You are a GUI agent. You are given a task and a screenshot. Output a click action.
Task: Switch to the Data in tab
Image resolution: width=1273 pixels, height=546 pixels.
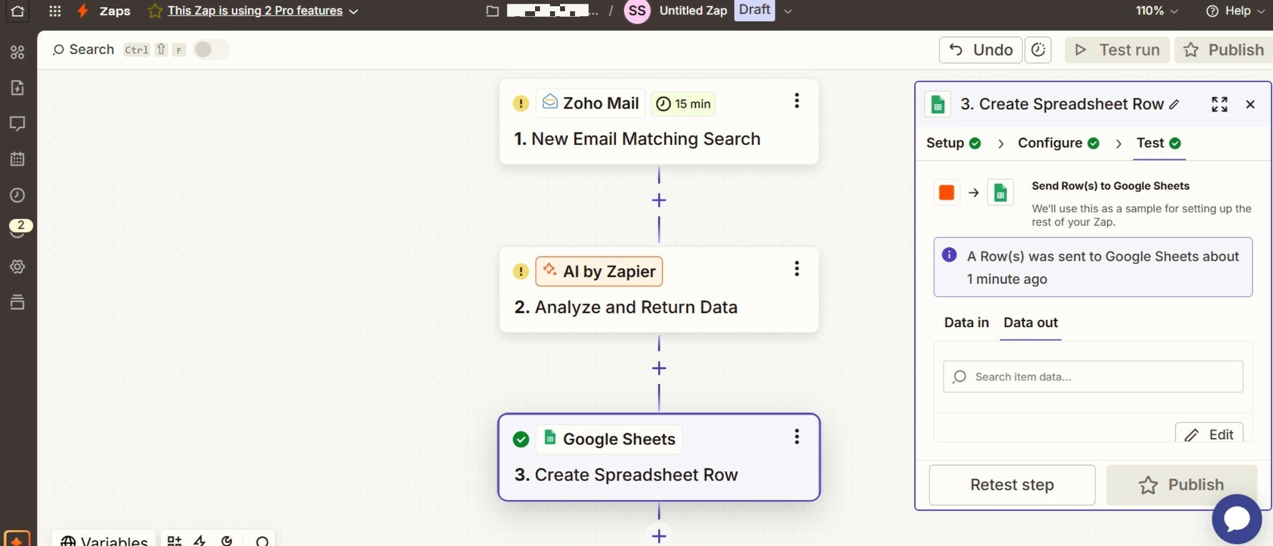[x=966, y=323]
